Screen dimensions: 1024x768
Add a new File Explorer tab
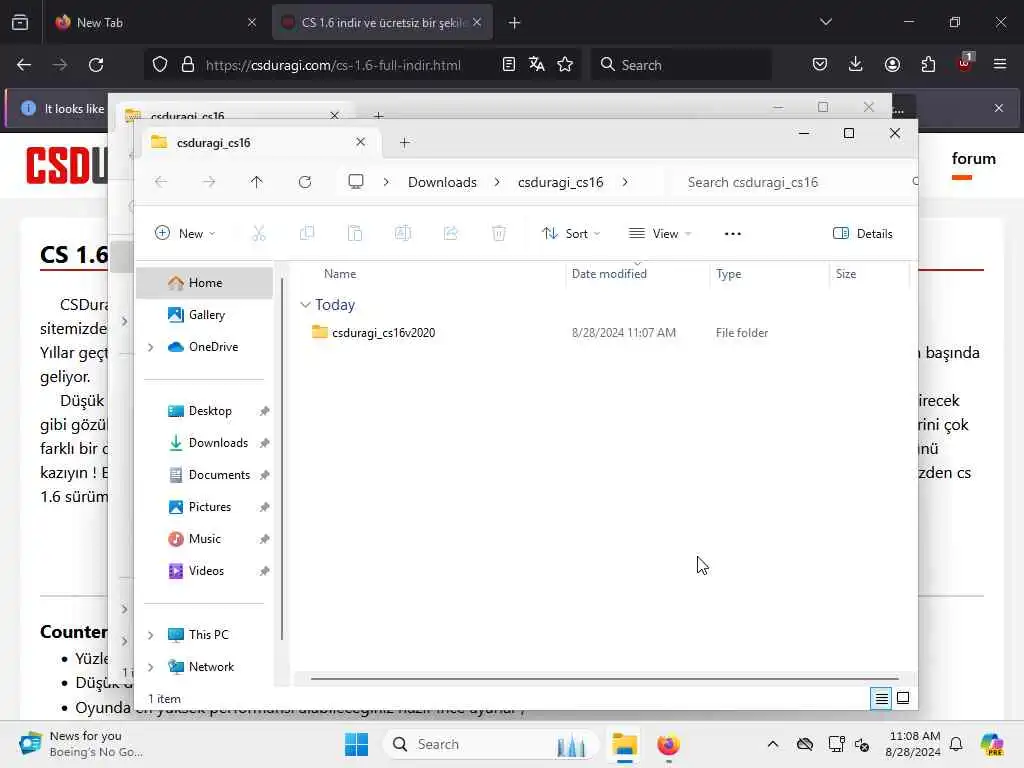[x=405, y=142]
